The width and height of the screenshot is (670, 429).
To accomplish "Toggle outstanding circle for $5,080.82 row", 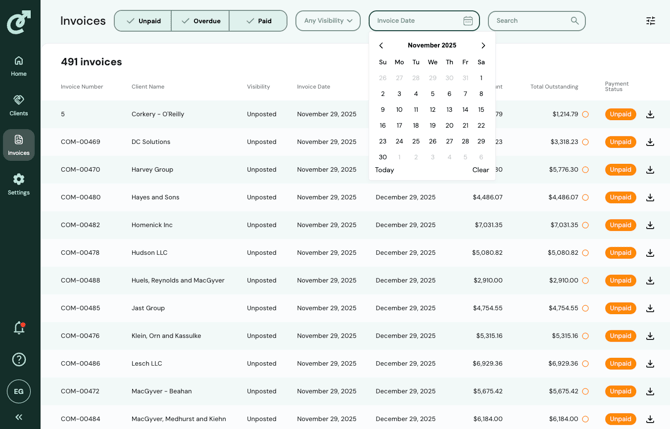I will 585,253.
